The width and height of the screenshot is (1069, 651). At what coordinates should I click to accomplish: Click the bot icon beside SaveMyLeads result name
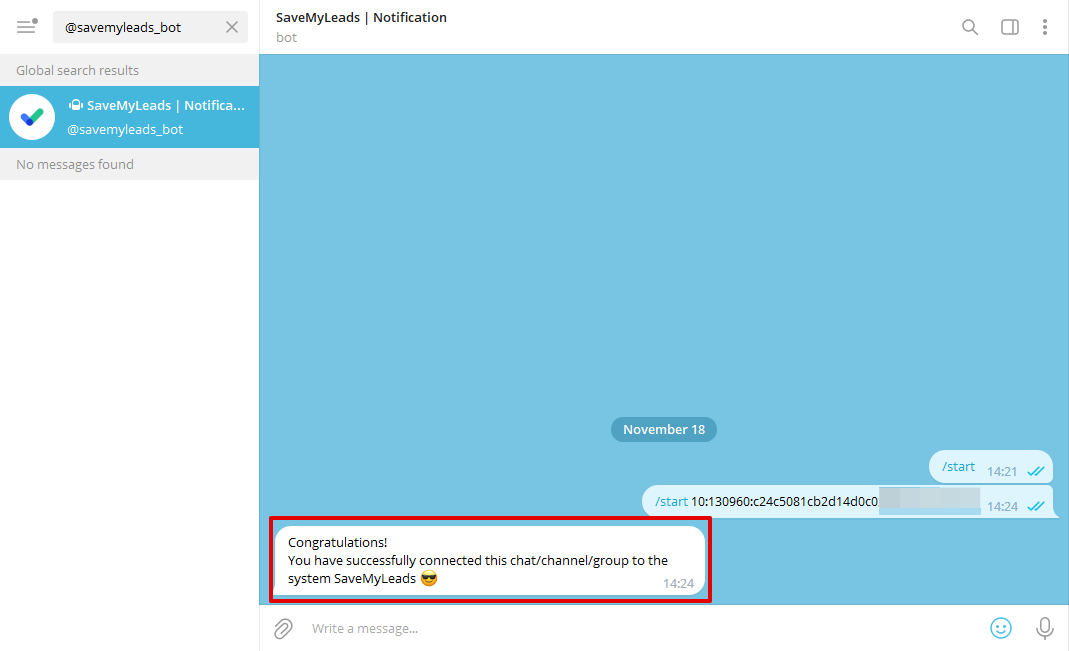point(76,105)
